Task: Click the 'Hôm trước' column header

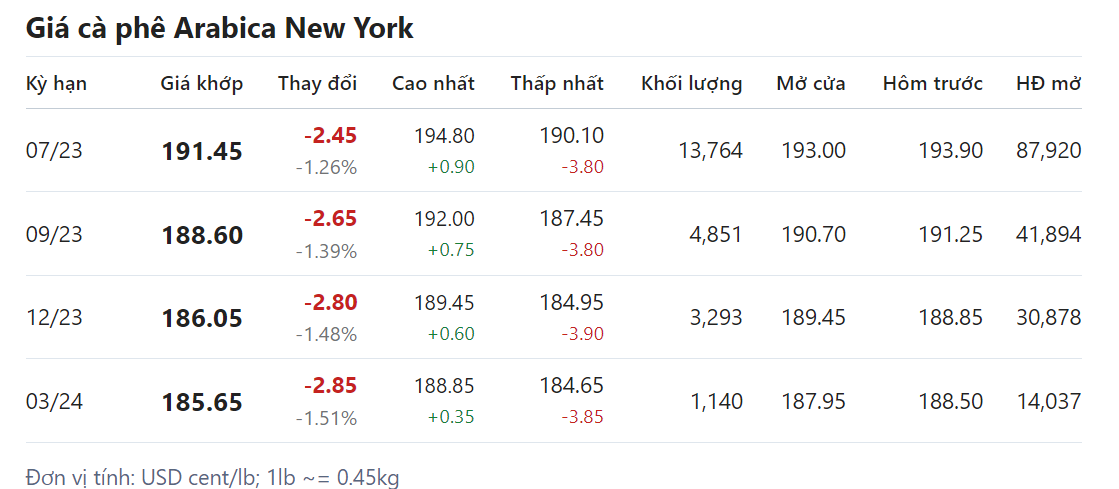Action: click(932, 84)
